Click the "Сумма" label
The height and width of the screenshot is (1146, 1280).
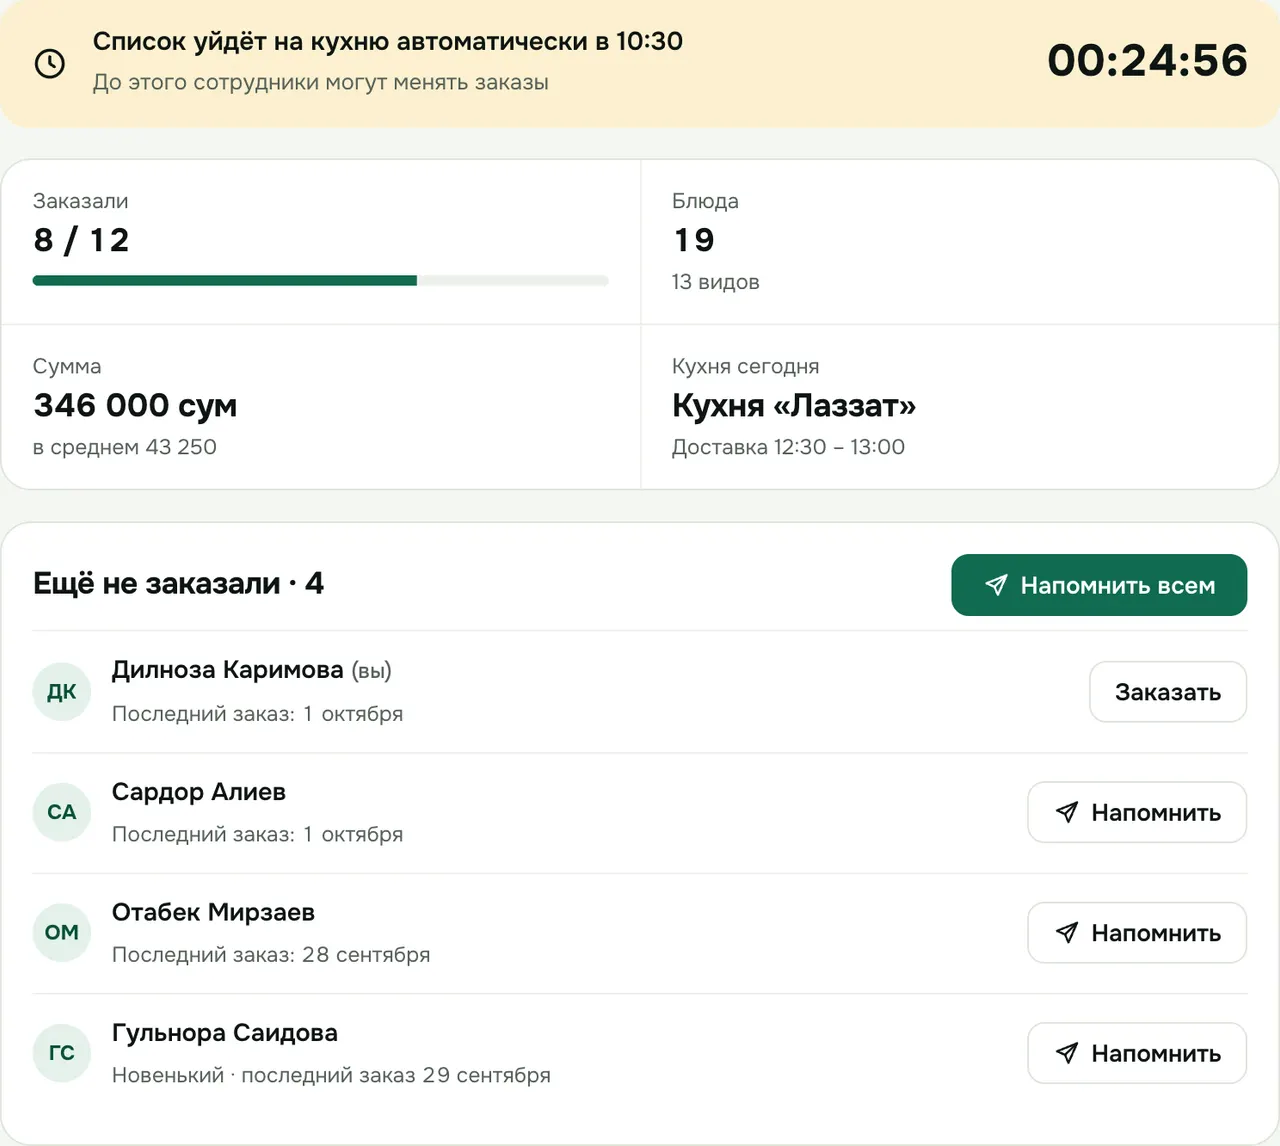tap(67, 366)
